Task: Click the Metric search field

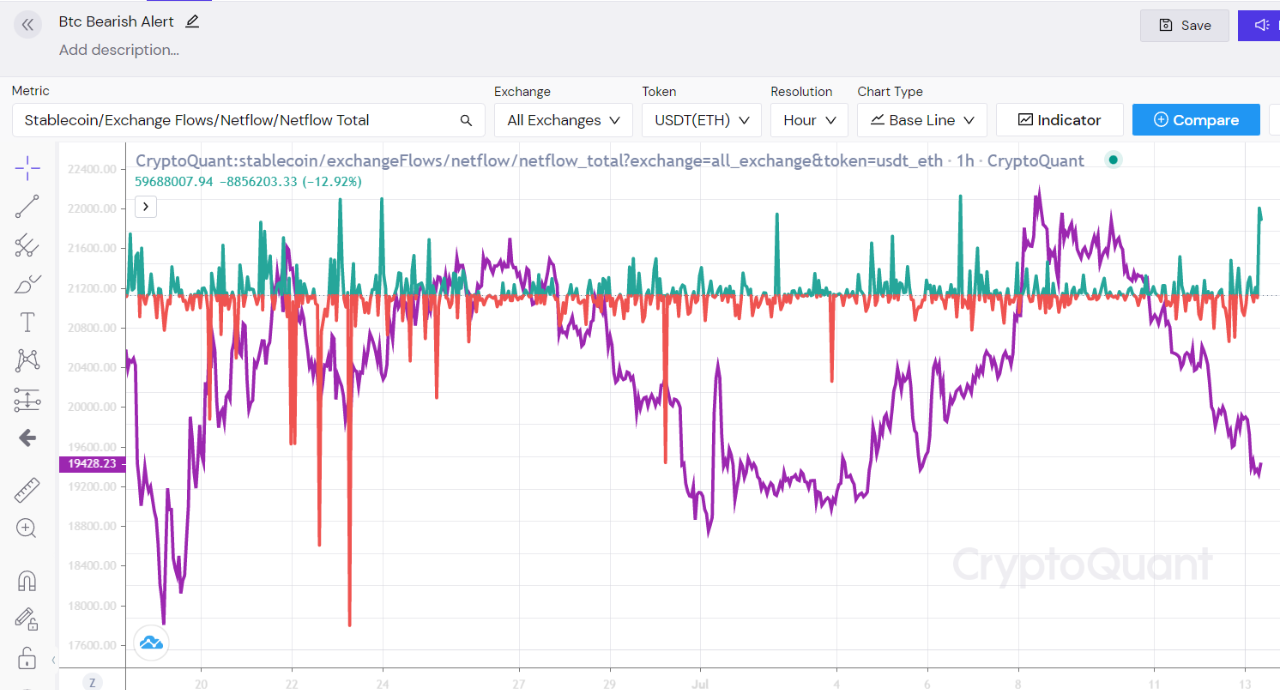Action: [x=248, y=120]
